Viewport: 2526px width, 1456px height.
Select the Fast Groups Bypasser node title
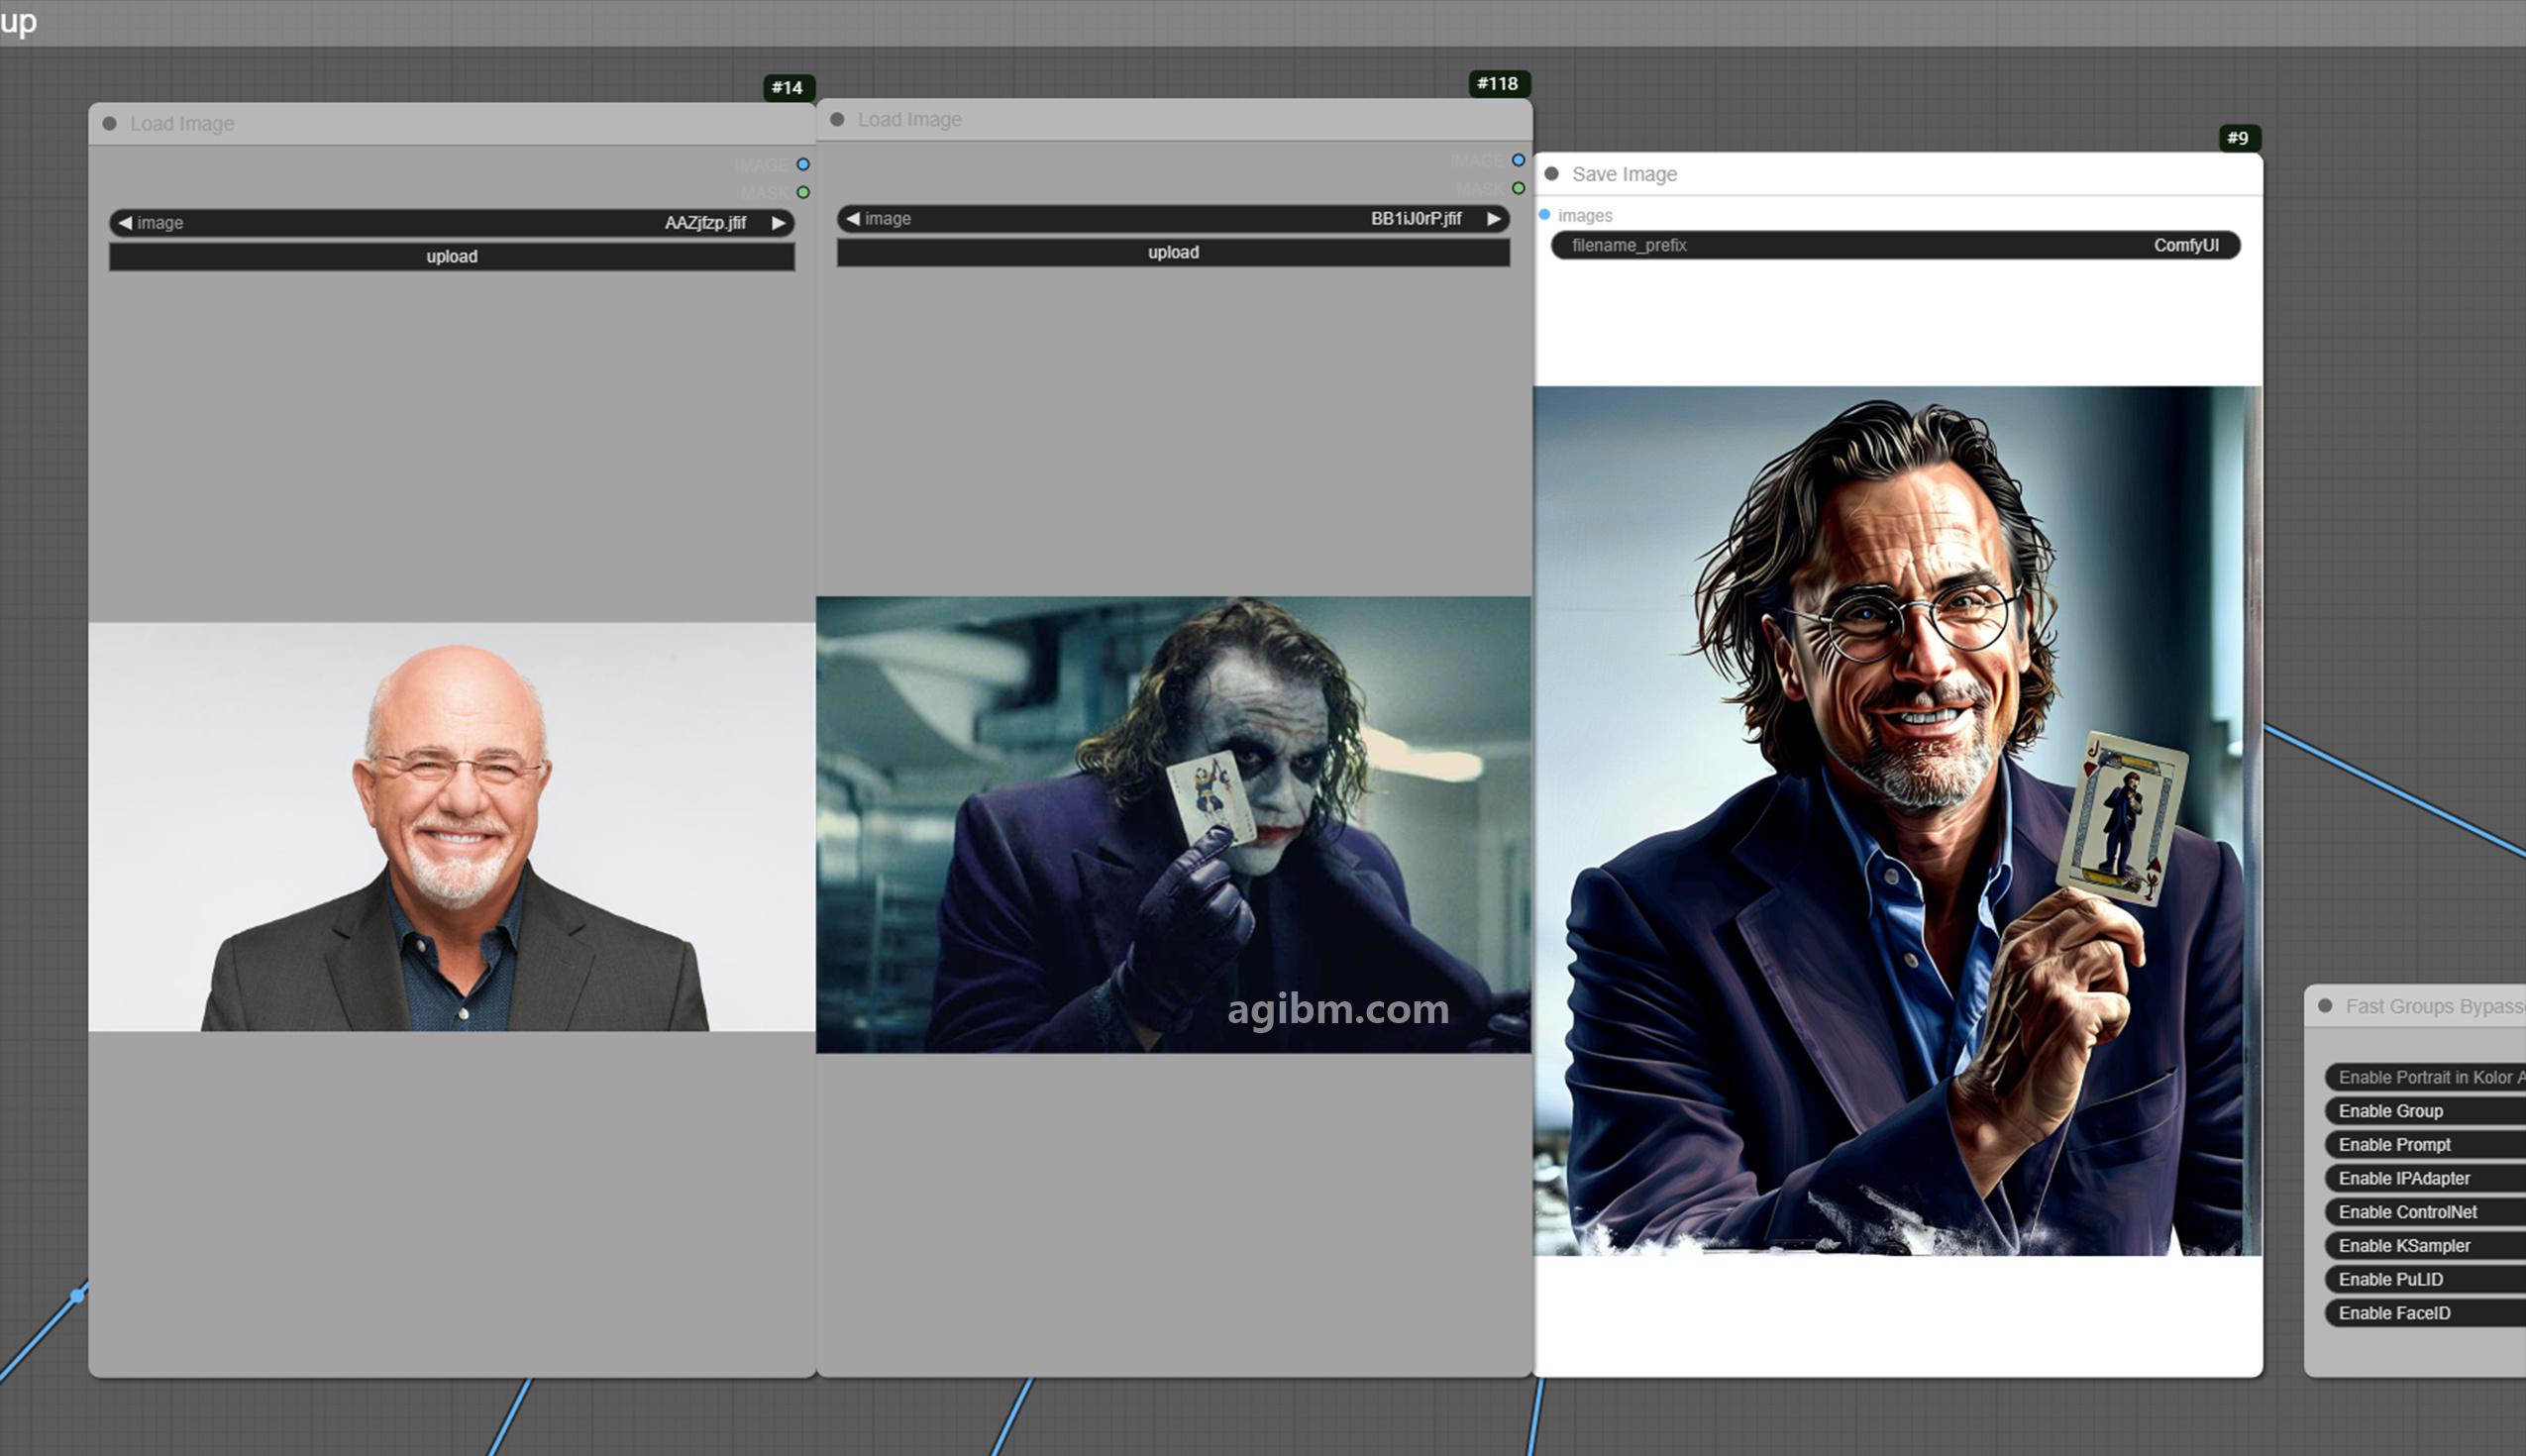2435,1006
